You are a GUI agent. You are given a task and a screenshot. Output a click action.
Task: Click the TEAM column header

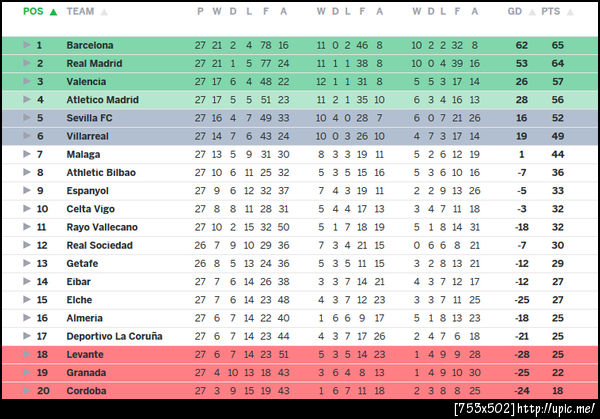click(x=80, y=12)
